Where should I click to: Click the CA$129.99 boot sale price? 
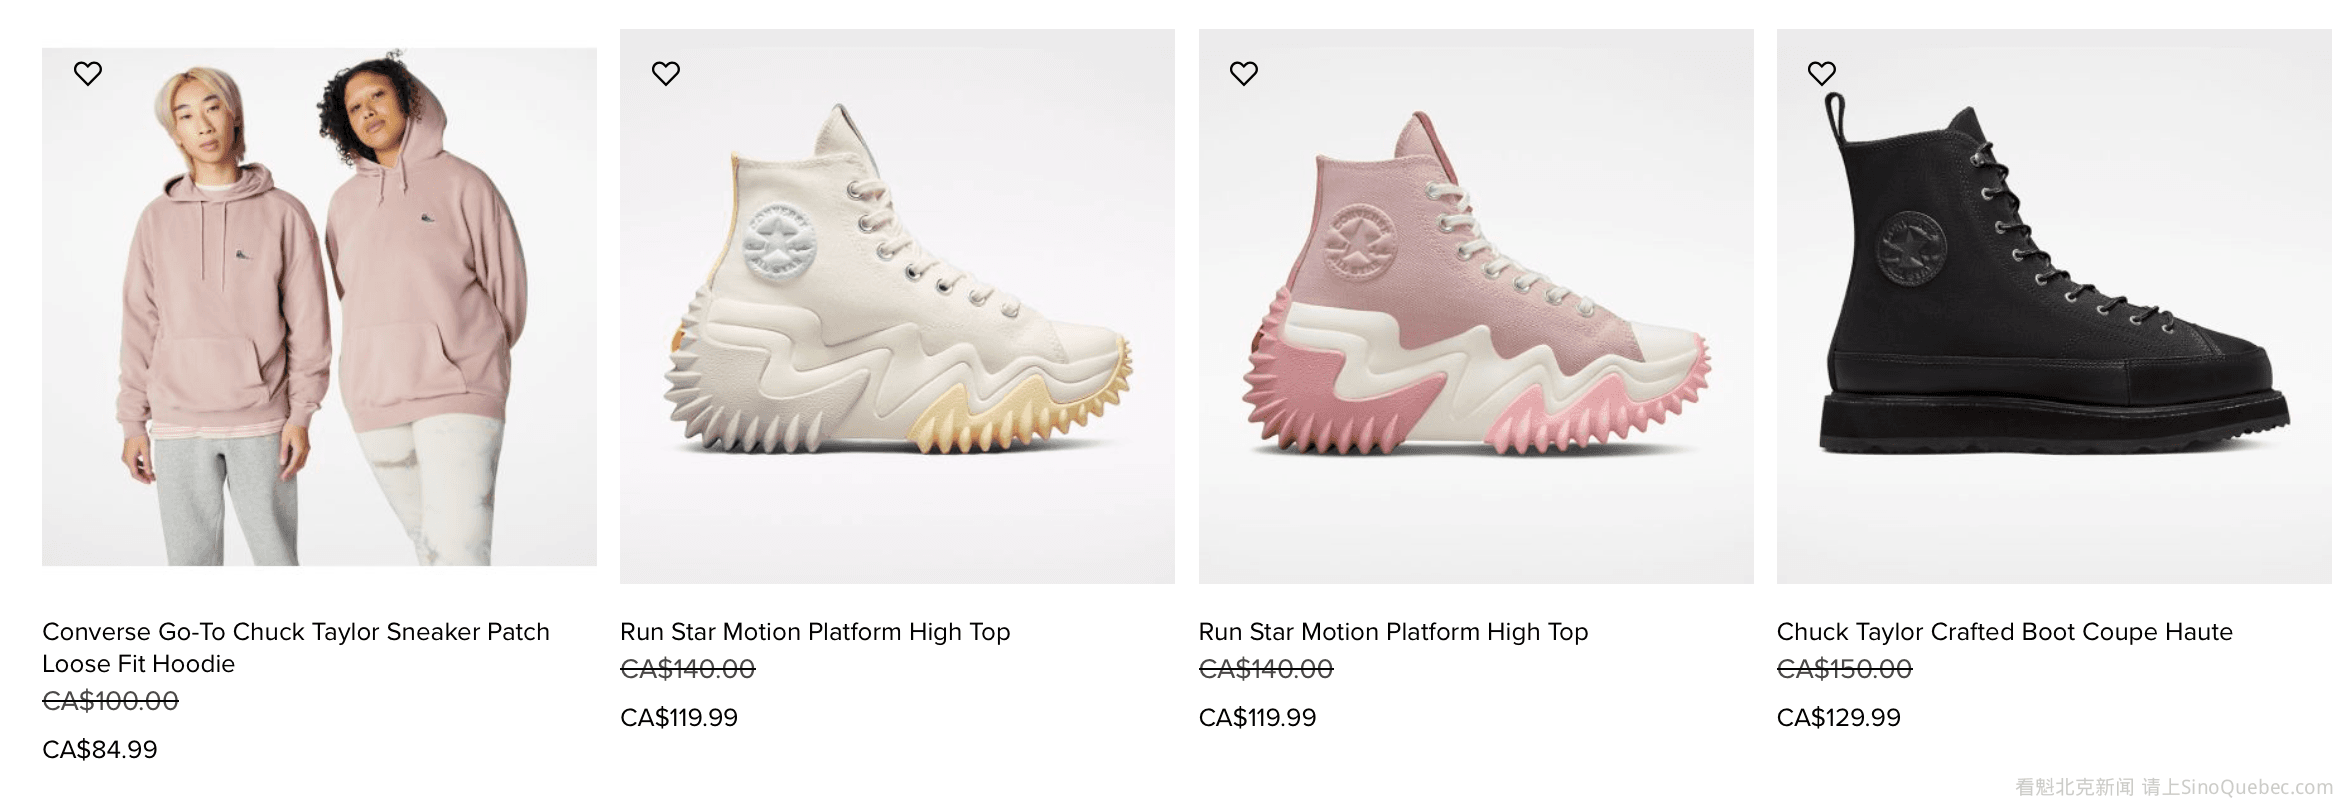[1838, 717]
